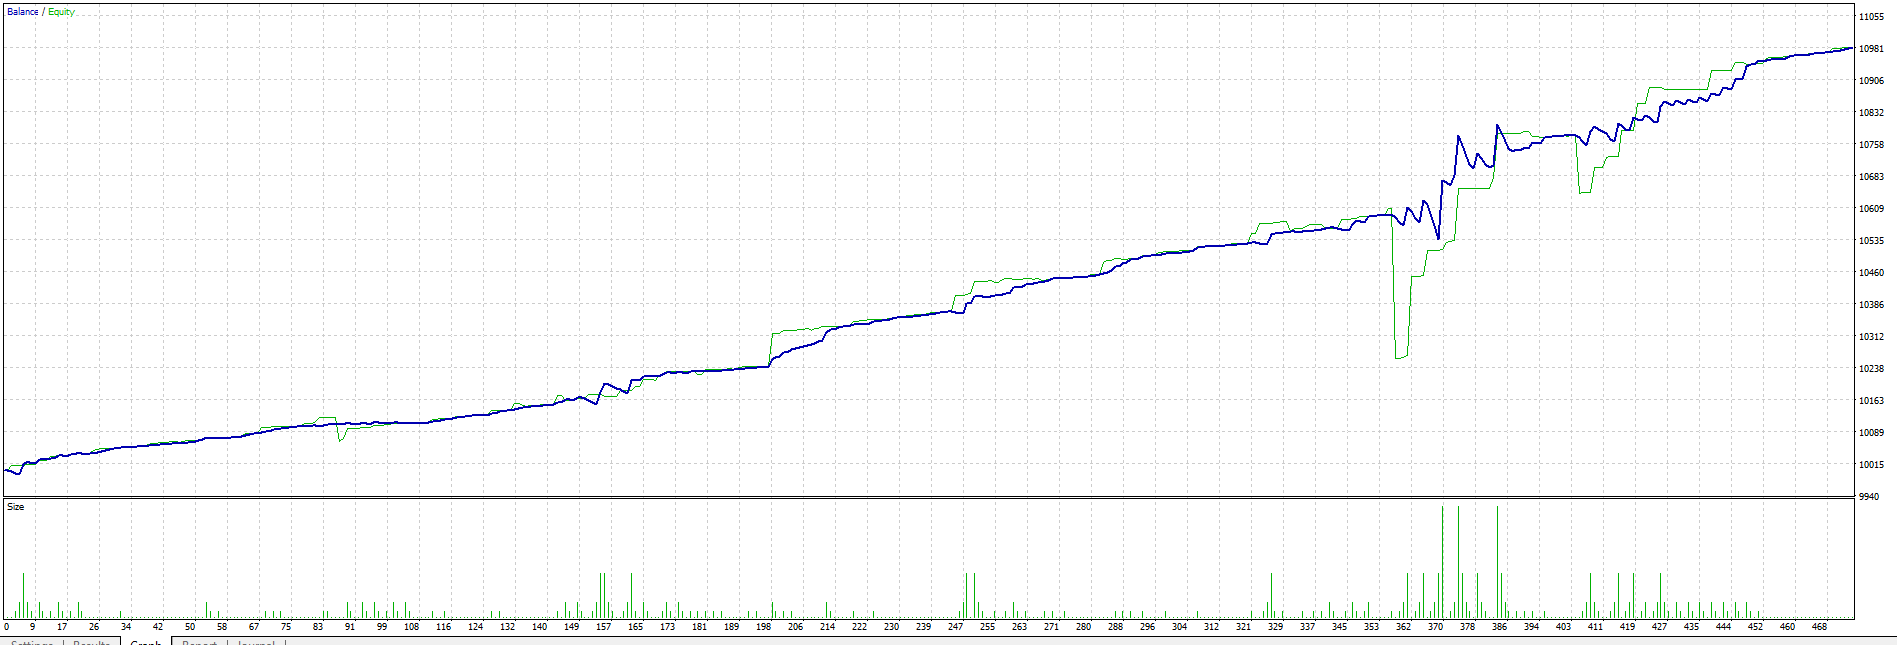Click the 10535 axis value
This screenshot has width=1897, height=645.
tap(1871, 240)
